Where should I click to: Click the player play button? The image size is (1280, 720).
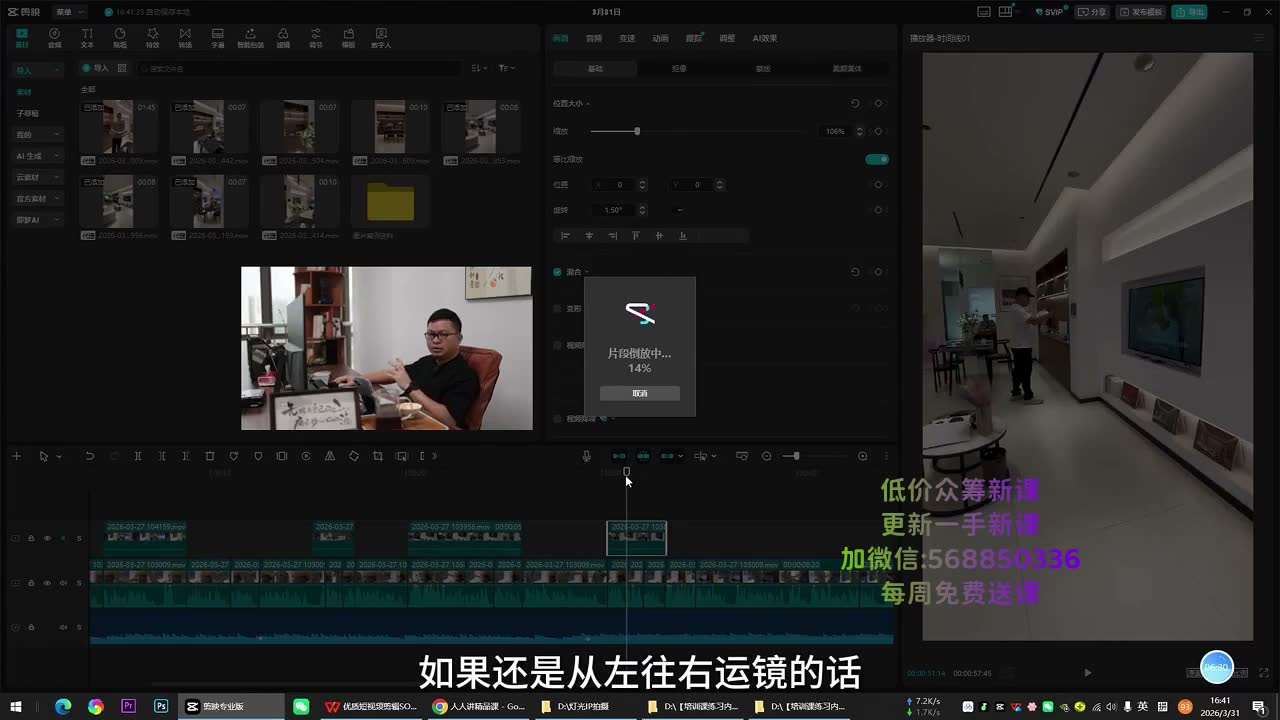1088,673
